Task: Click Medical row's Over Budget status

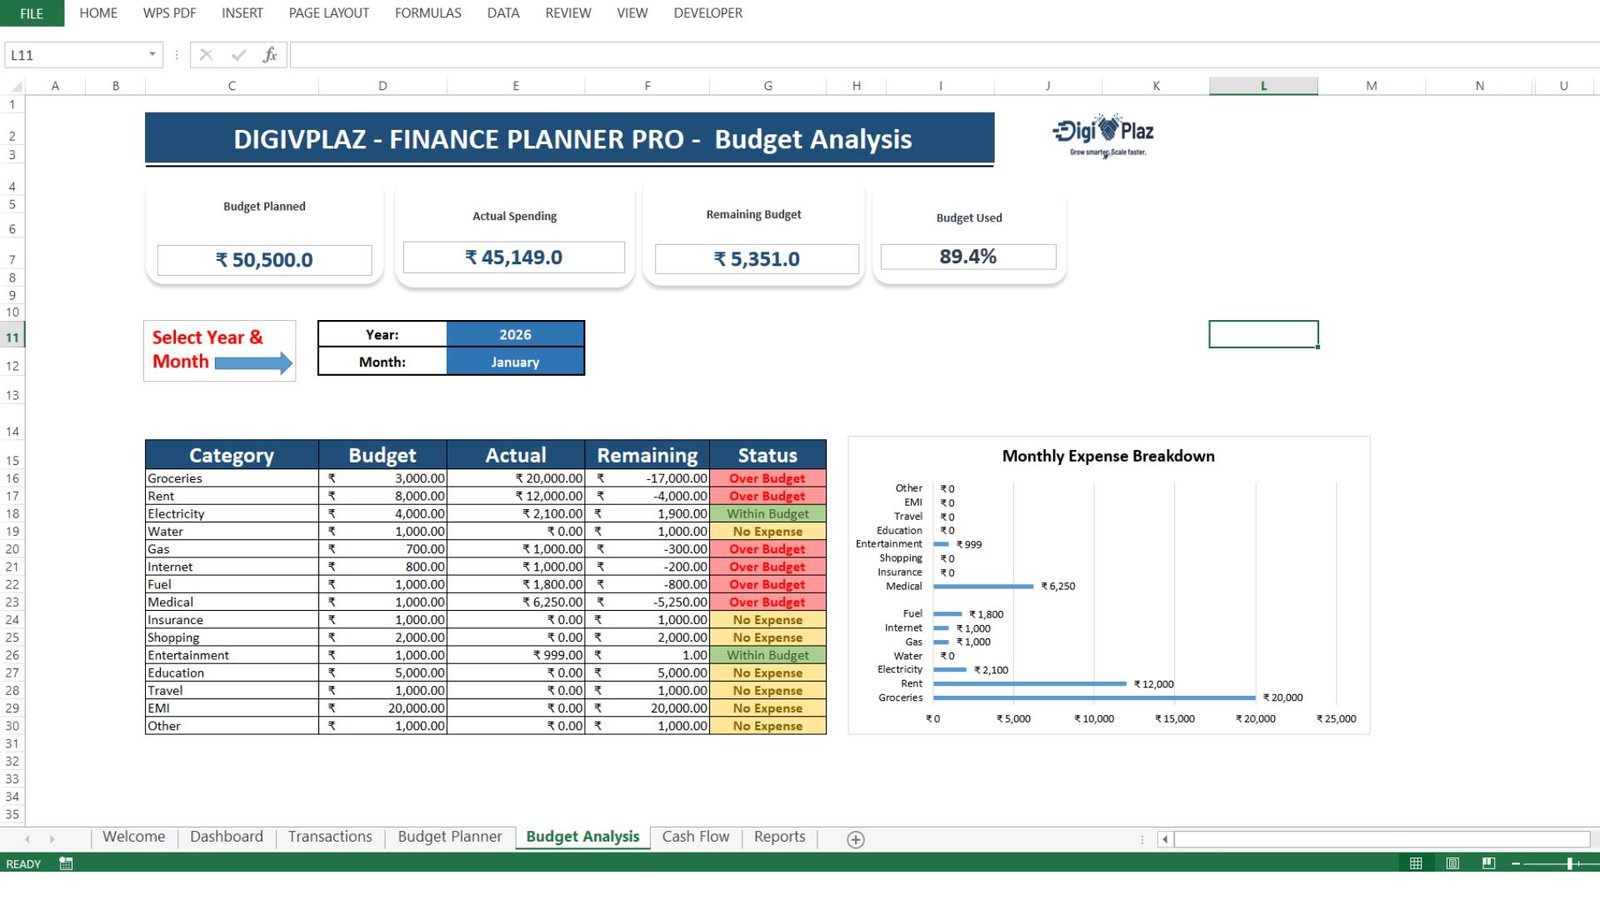Action: [768, 602]
